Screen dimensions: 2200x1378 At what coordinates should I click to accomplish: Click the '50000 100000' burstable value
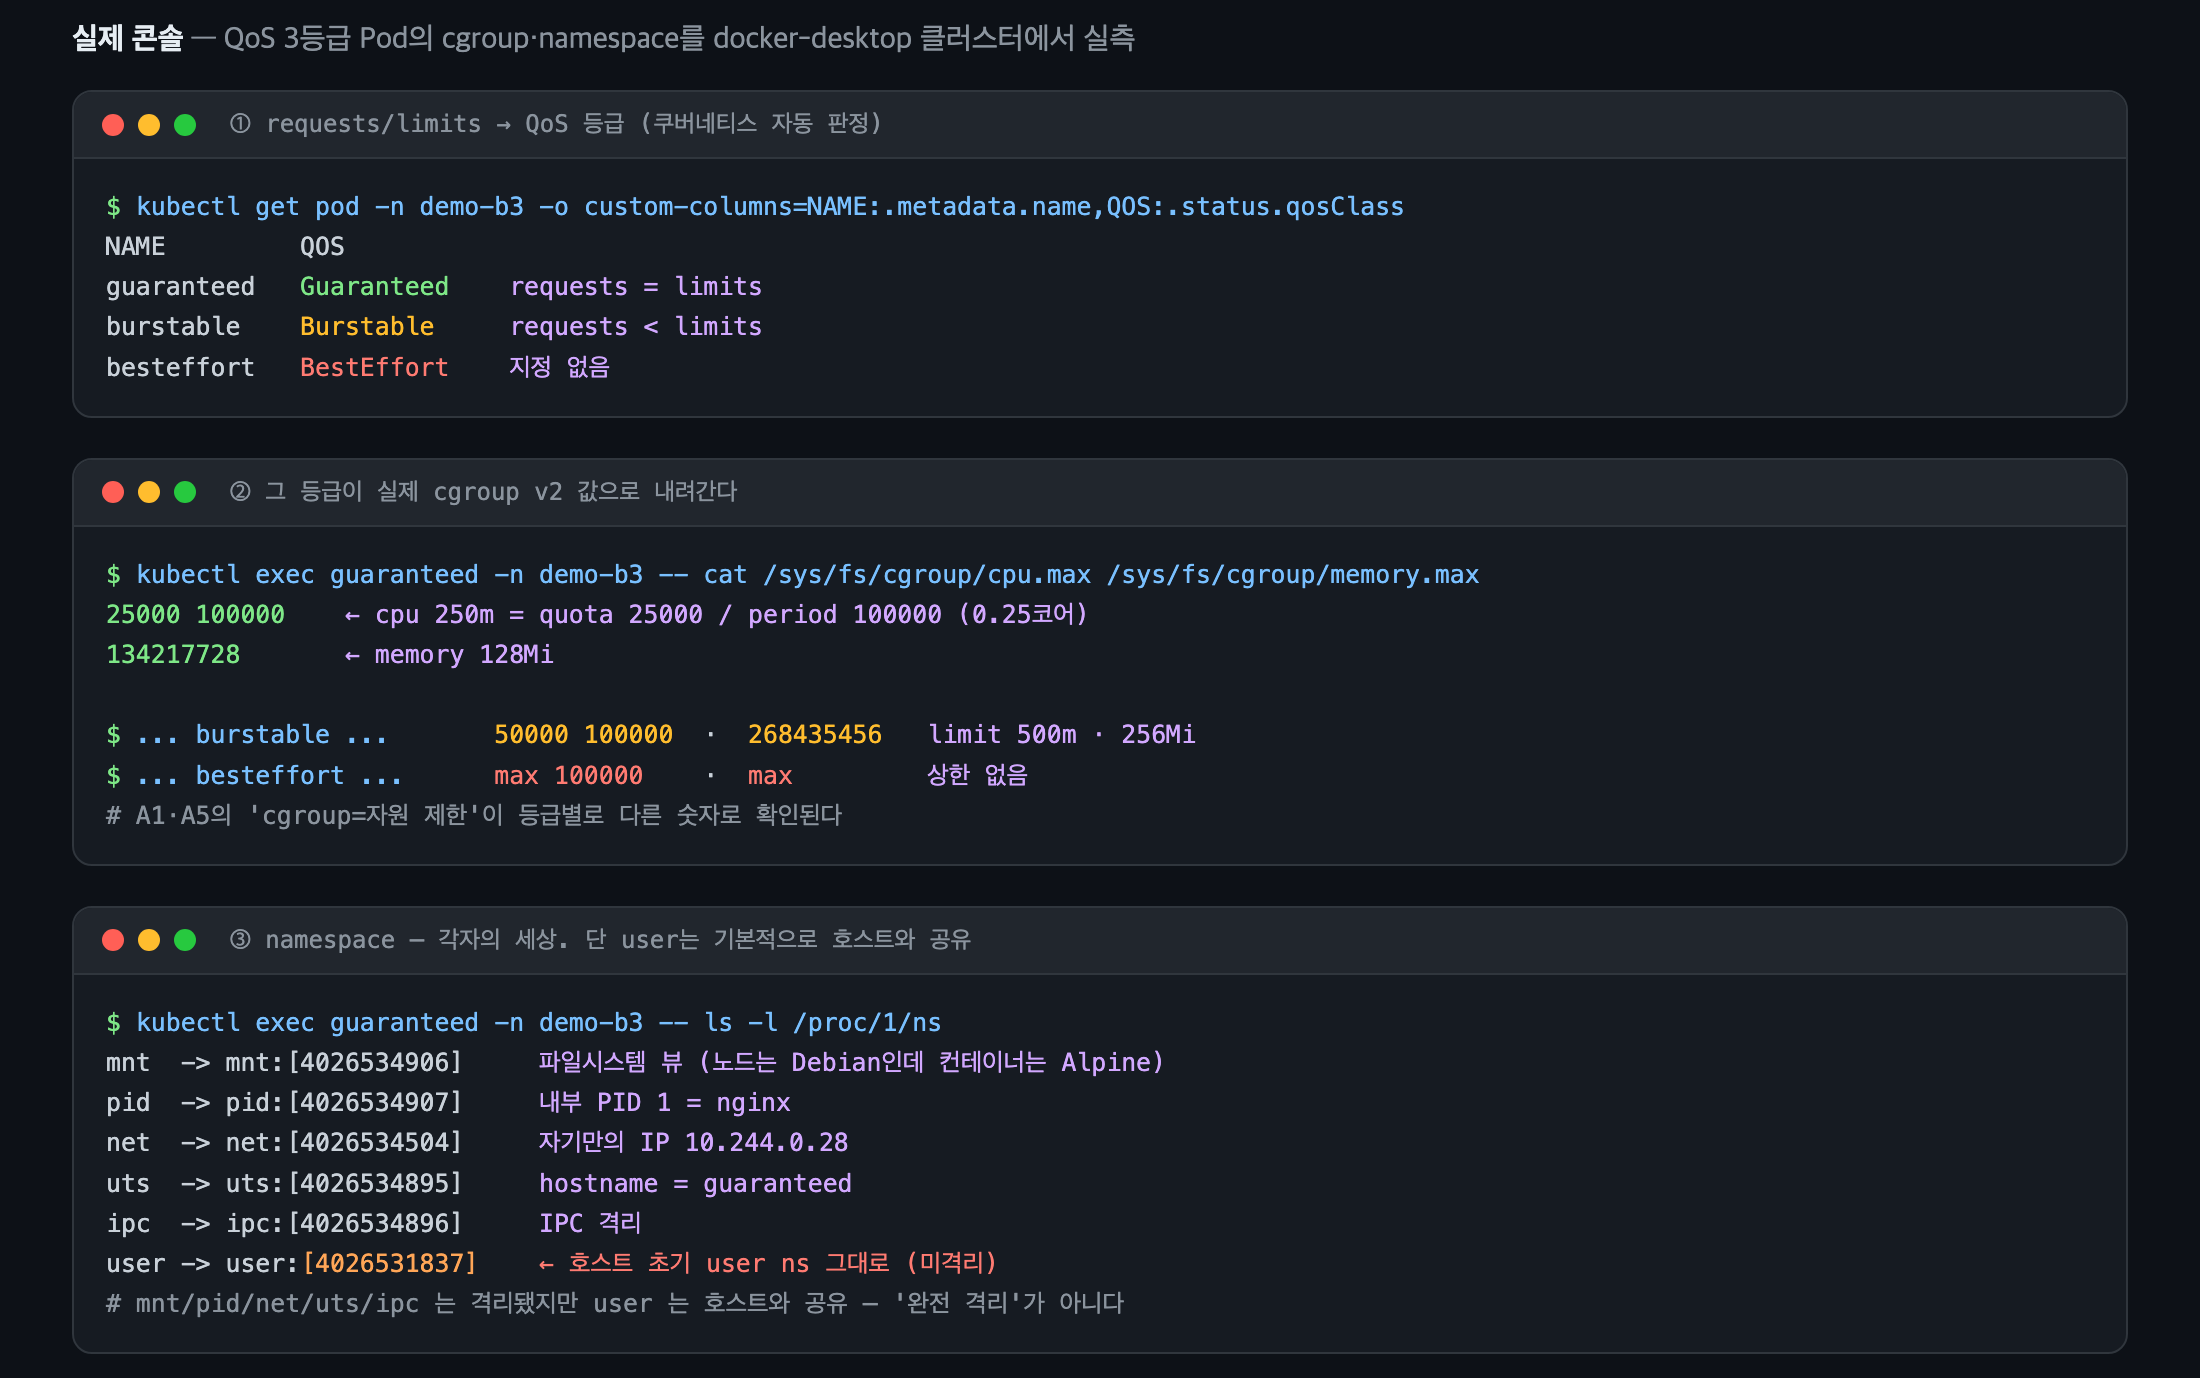point(584,735)
